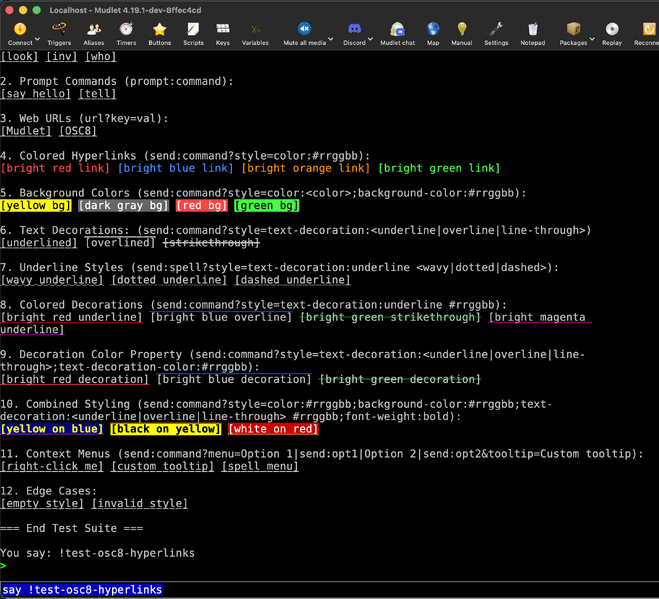Click the [bright orange link]

pyautogui.click(x=306, y=168)
